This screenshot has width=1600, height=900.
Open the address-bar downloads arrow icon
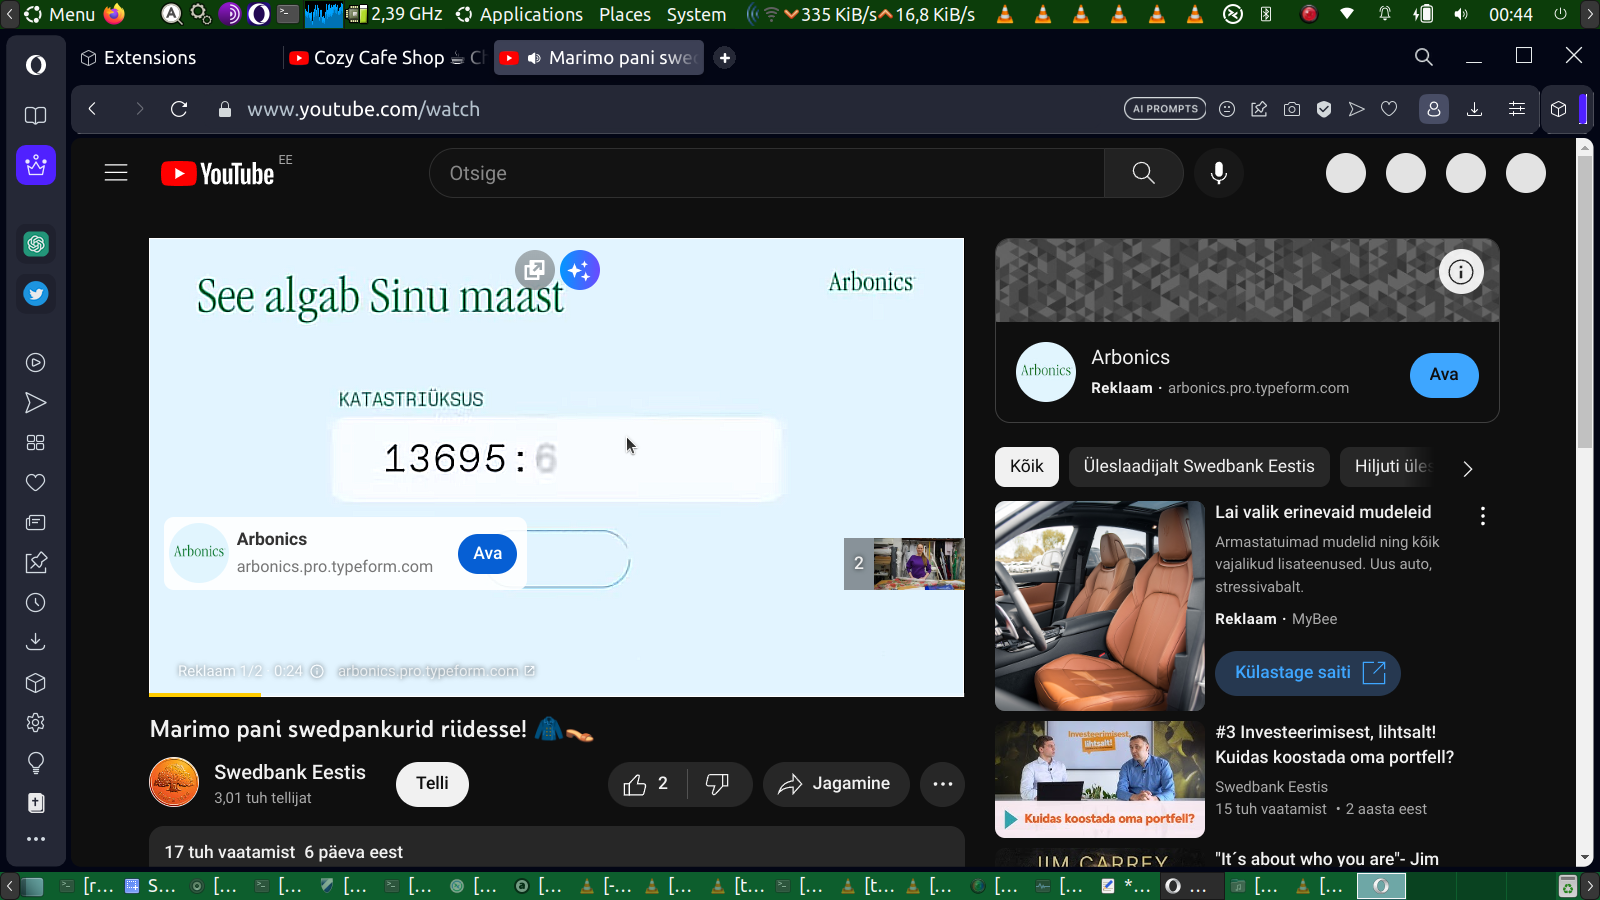point(1474,109)
